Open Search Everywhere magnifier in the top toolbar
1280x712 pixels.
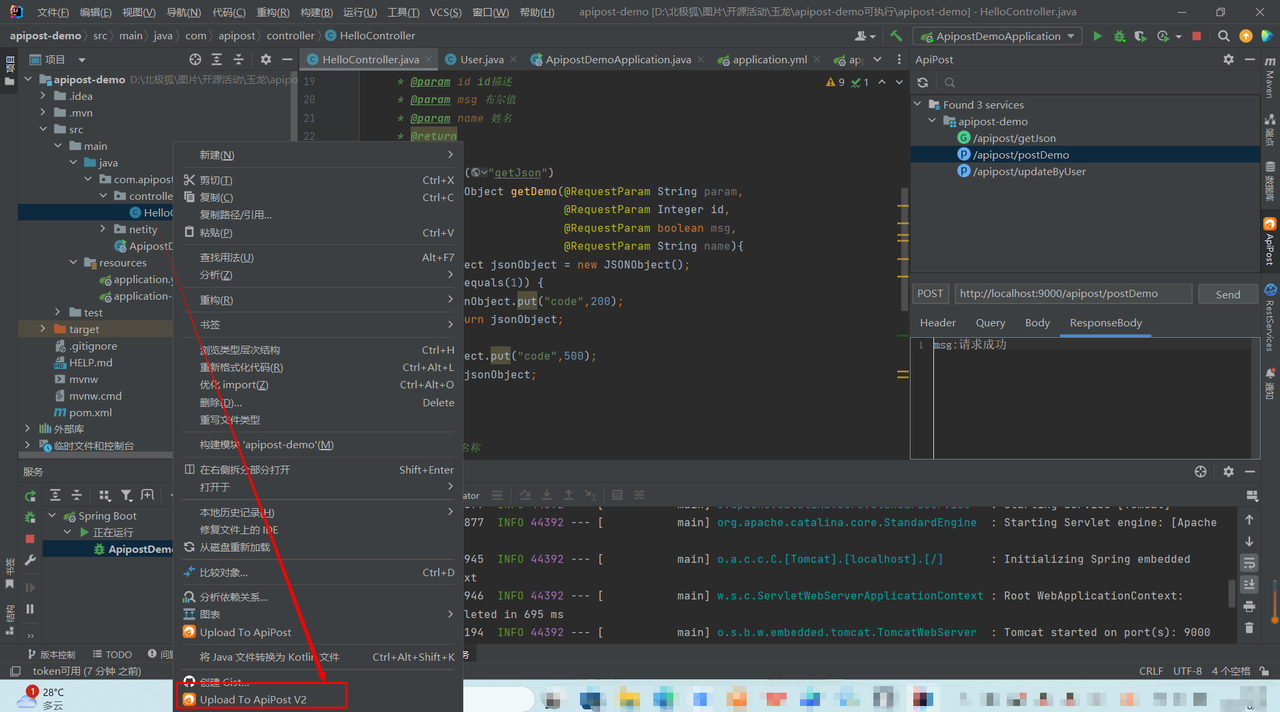(1224, 36)
